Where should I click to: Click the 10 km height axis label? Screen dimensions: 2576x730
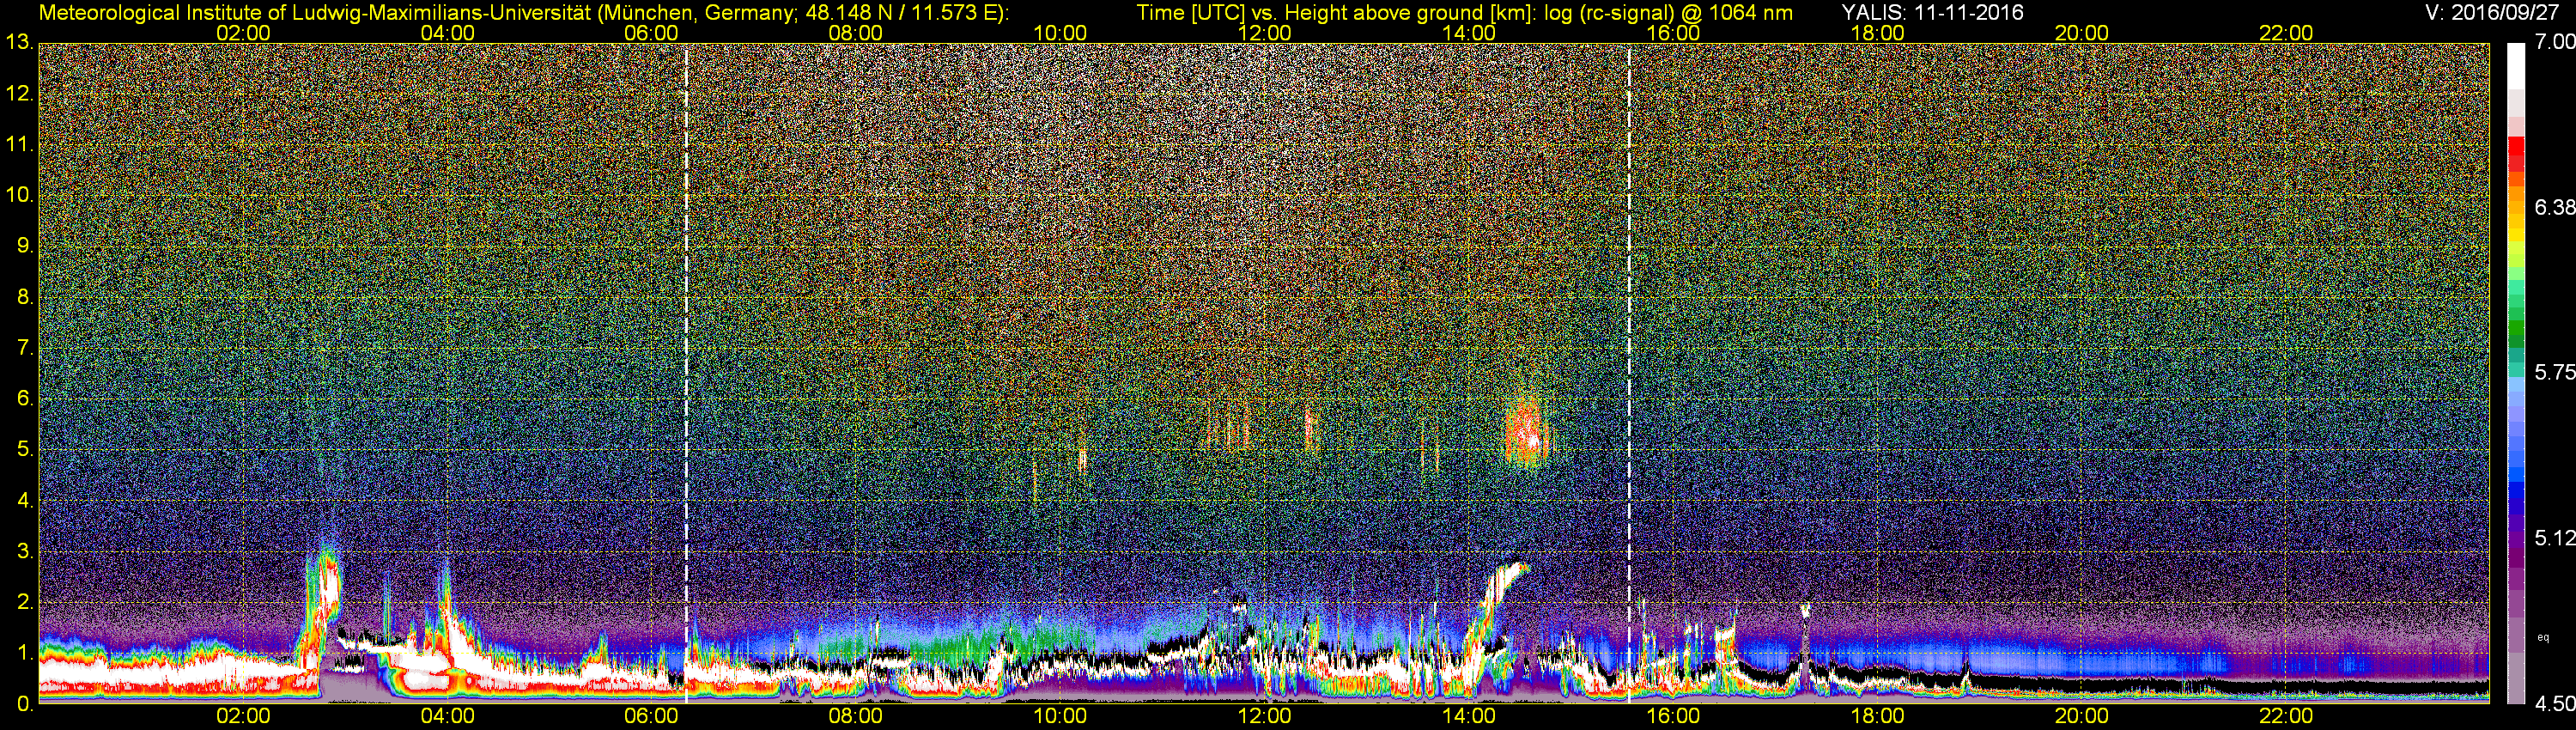pos(19,195)
